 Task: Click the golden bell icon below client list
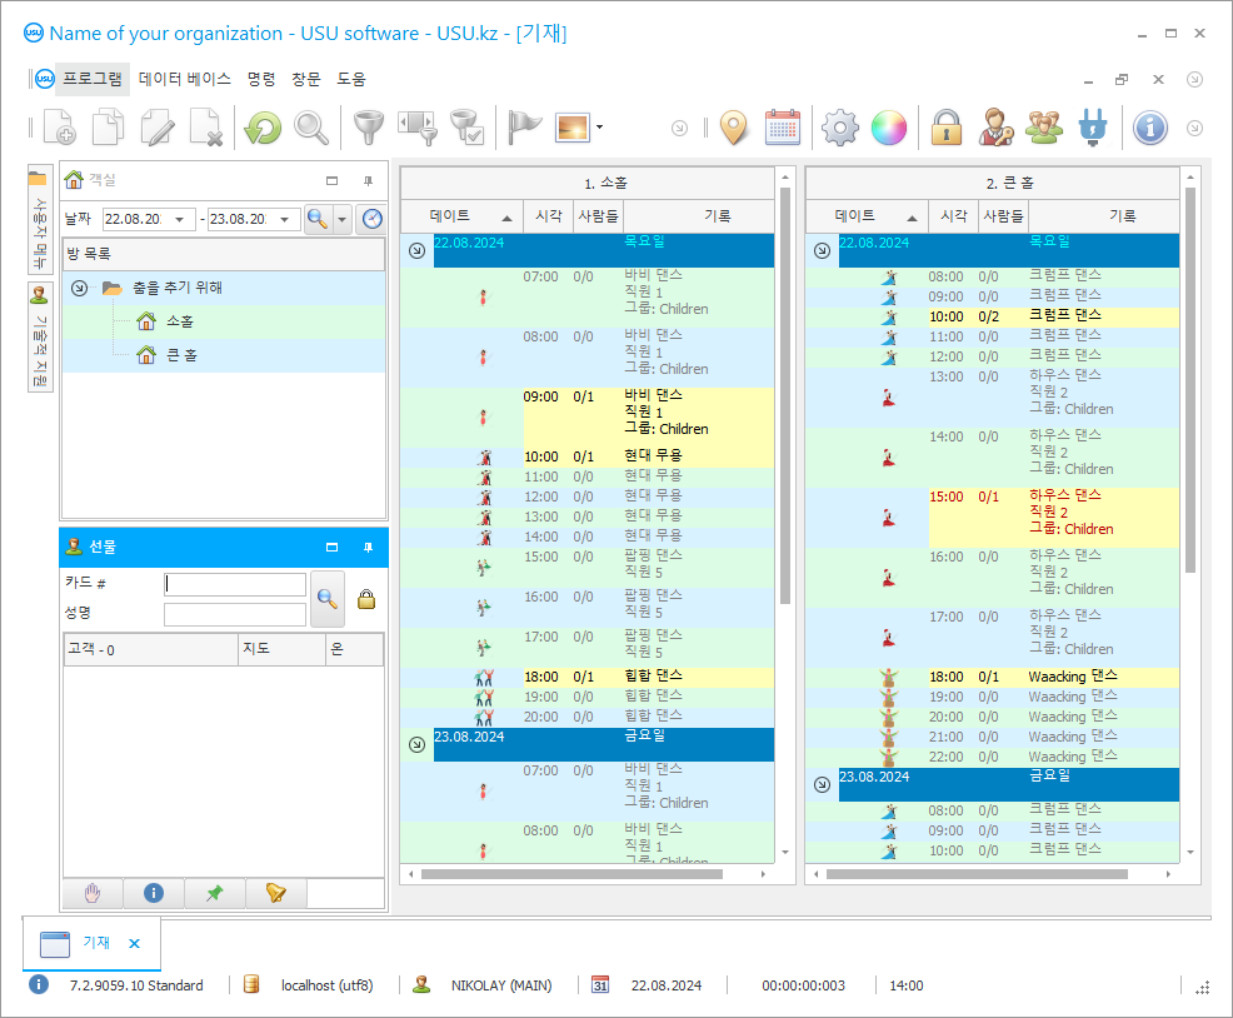(276, 893)
